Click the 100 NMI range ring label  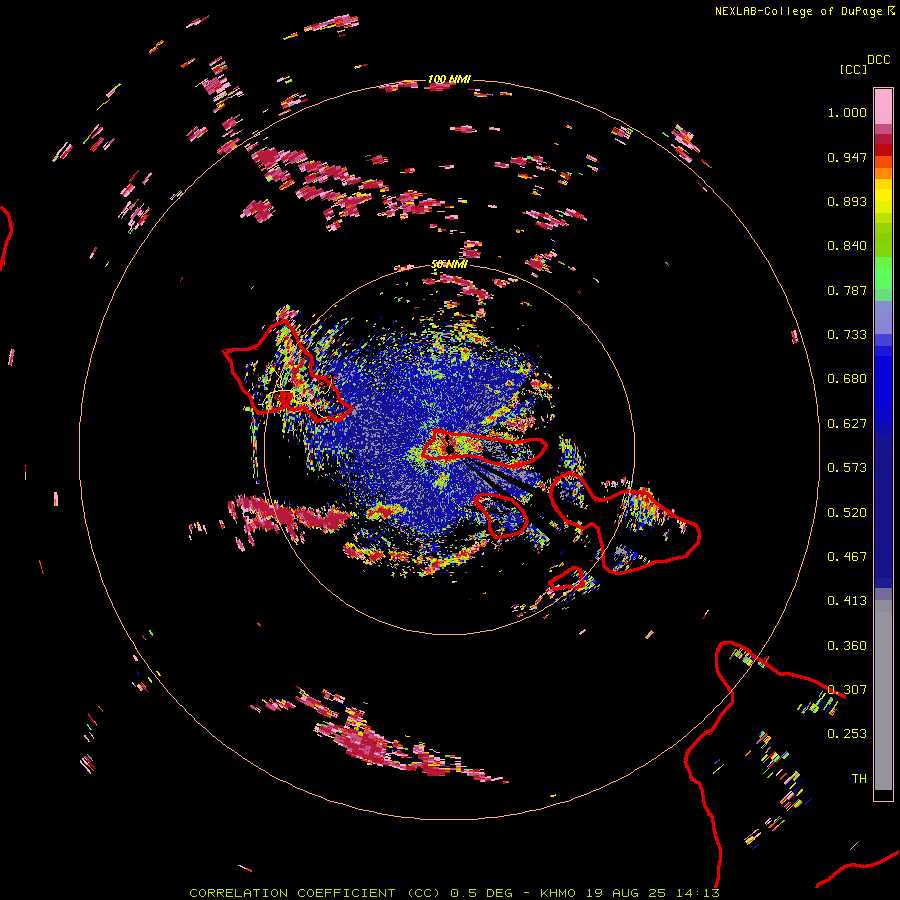coord(449,79)
